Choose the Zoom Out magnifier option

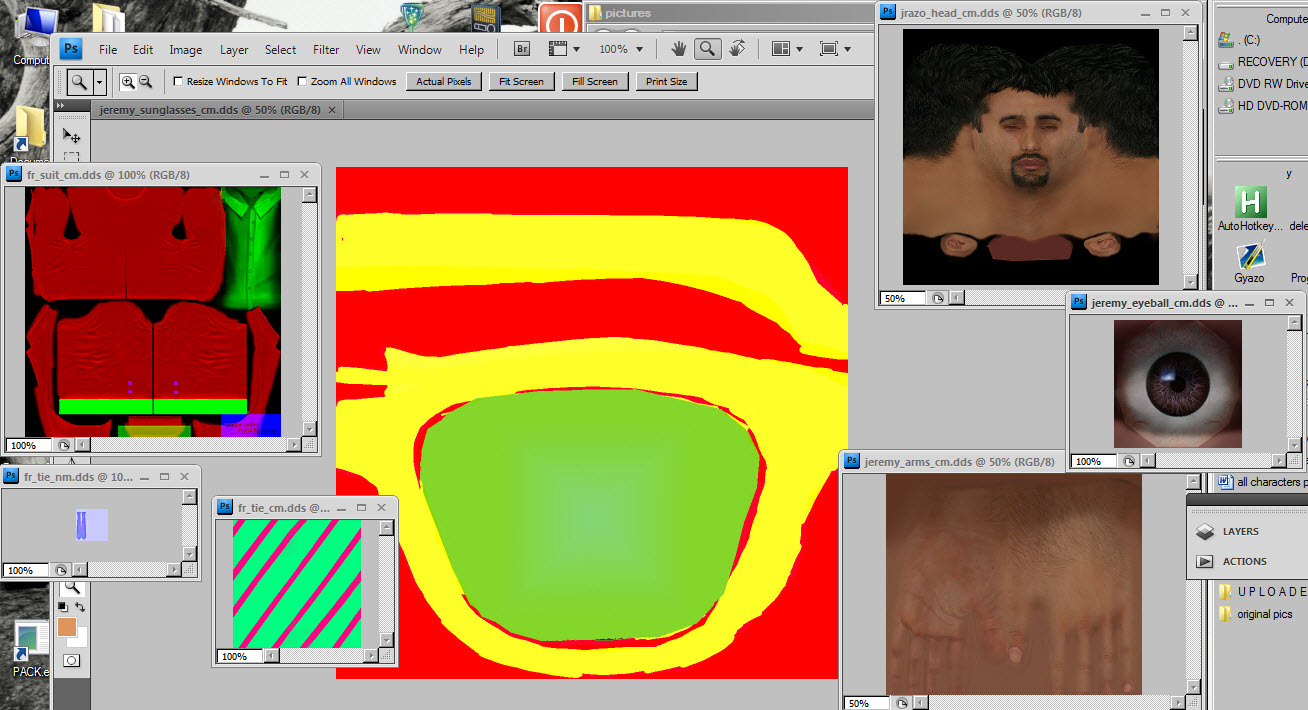pos(145,82)
